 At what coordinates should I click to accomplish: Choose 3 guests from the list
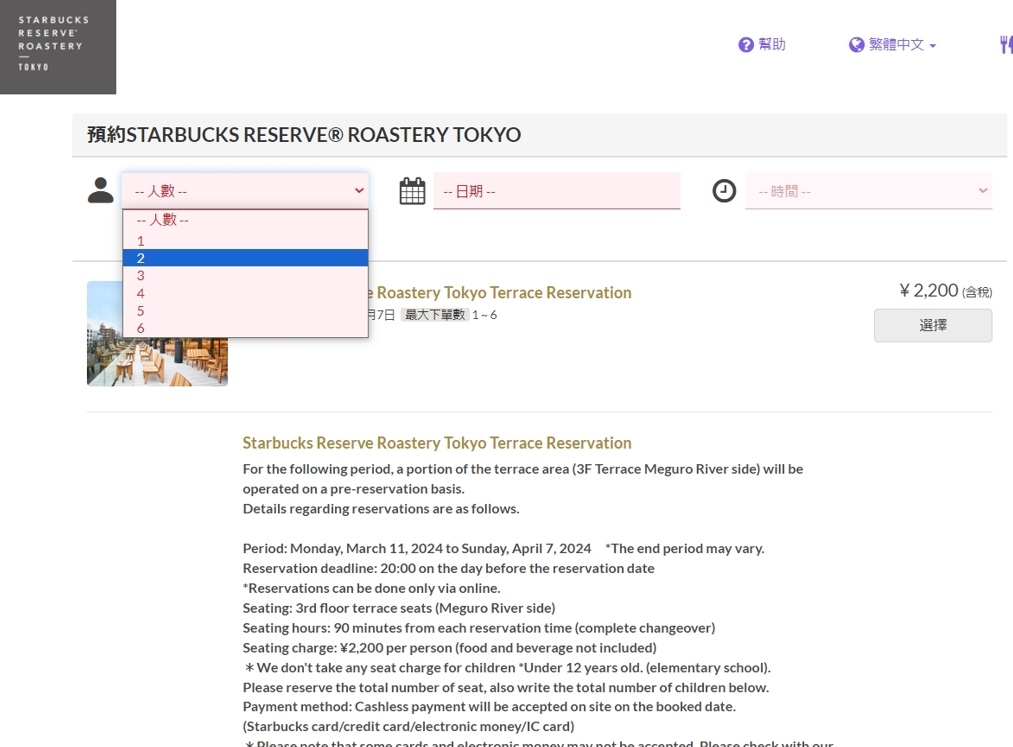(245, 275)
